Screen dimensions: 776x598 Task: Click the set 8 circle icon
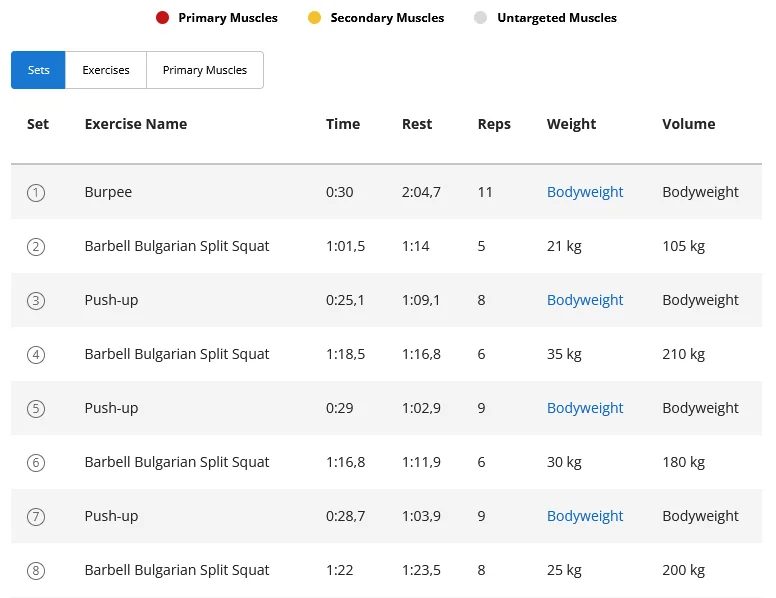click(x=36, y=571)
